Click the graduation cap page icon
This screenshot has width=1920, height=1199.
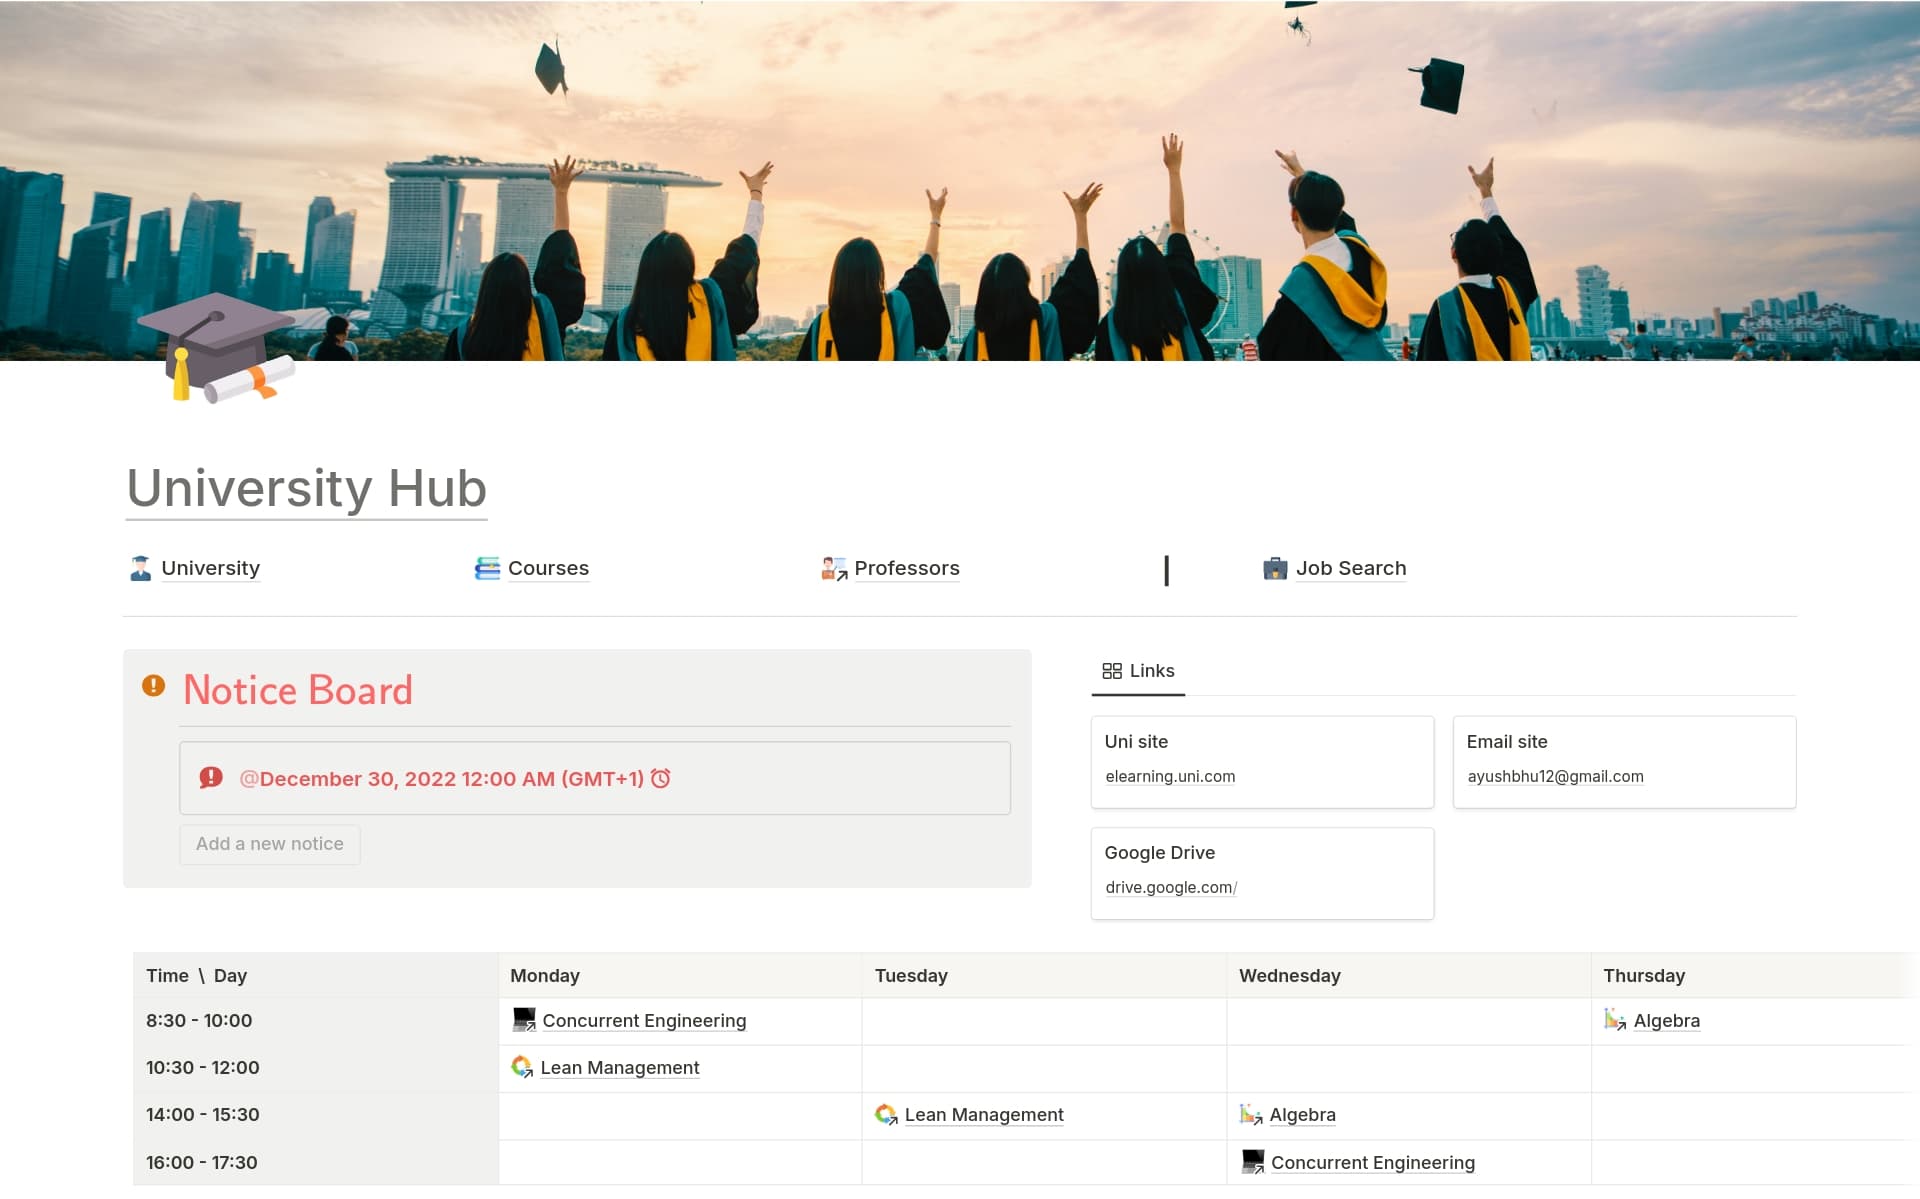tap(216, 347)
